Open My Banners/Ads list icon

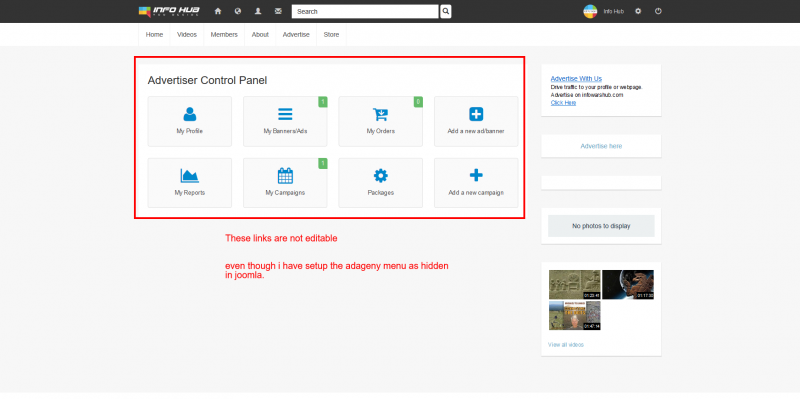[285, 114]
